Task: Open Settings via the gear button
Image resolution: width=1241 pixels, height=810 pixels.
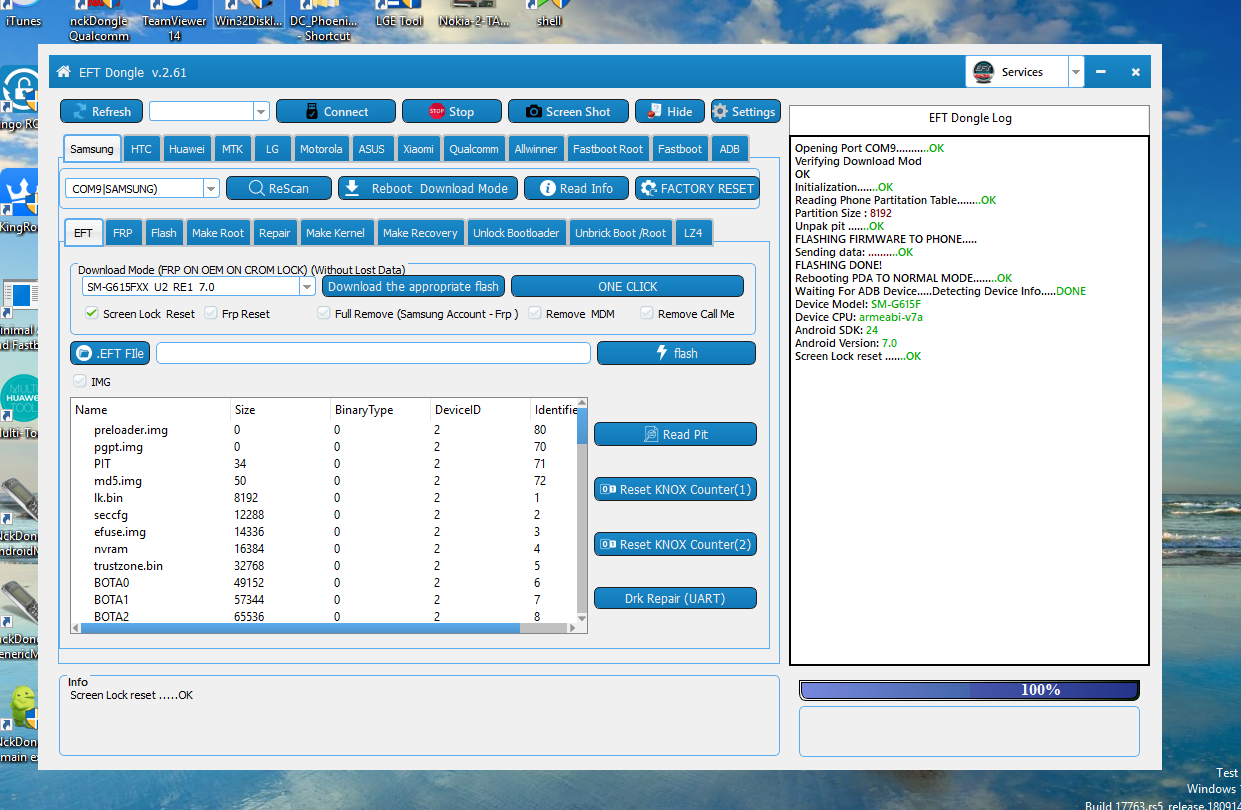Action: [x=744, y=111]
